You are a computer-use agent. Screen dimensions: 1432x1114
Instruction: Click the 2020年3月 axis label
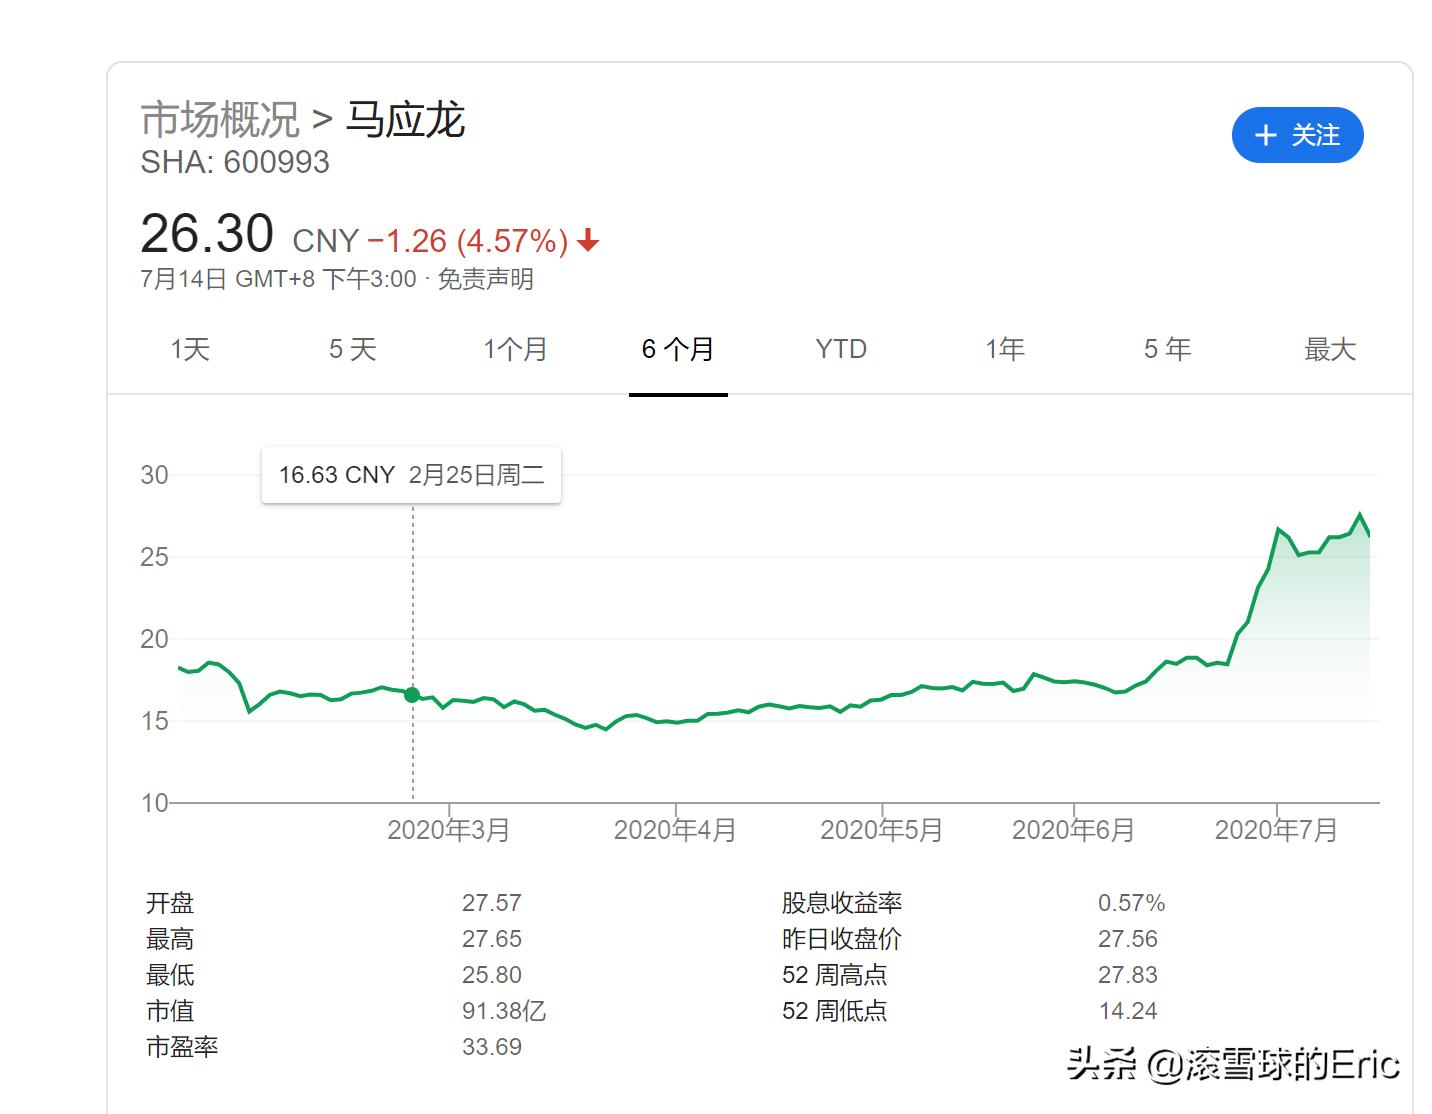click(449, 830)
